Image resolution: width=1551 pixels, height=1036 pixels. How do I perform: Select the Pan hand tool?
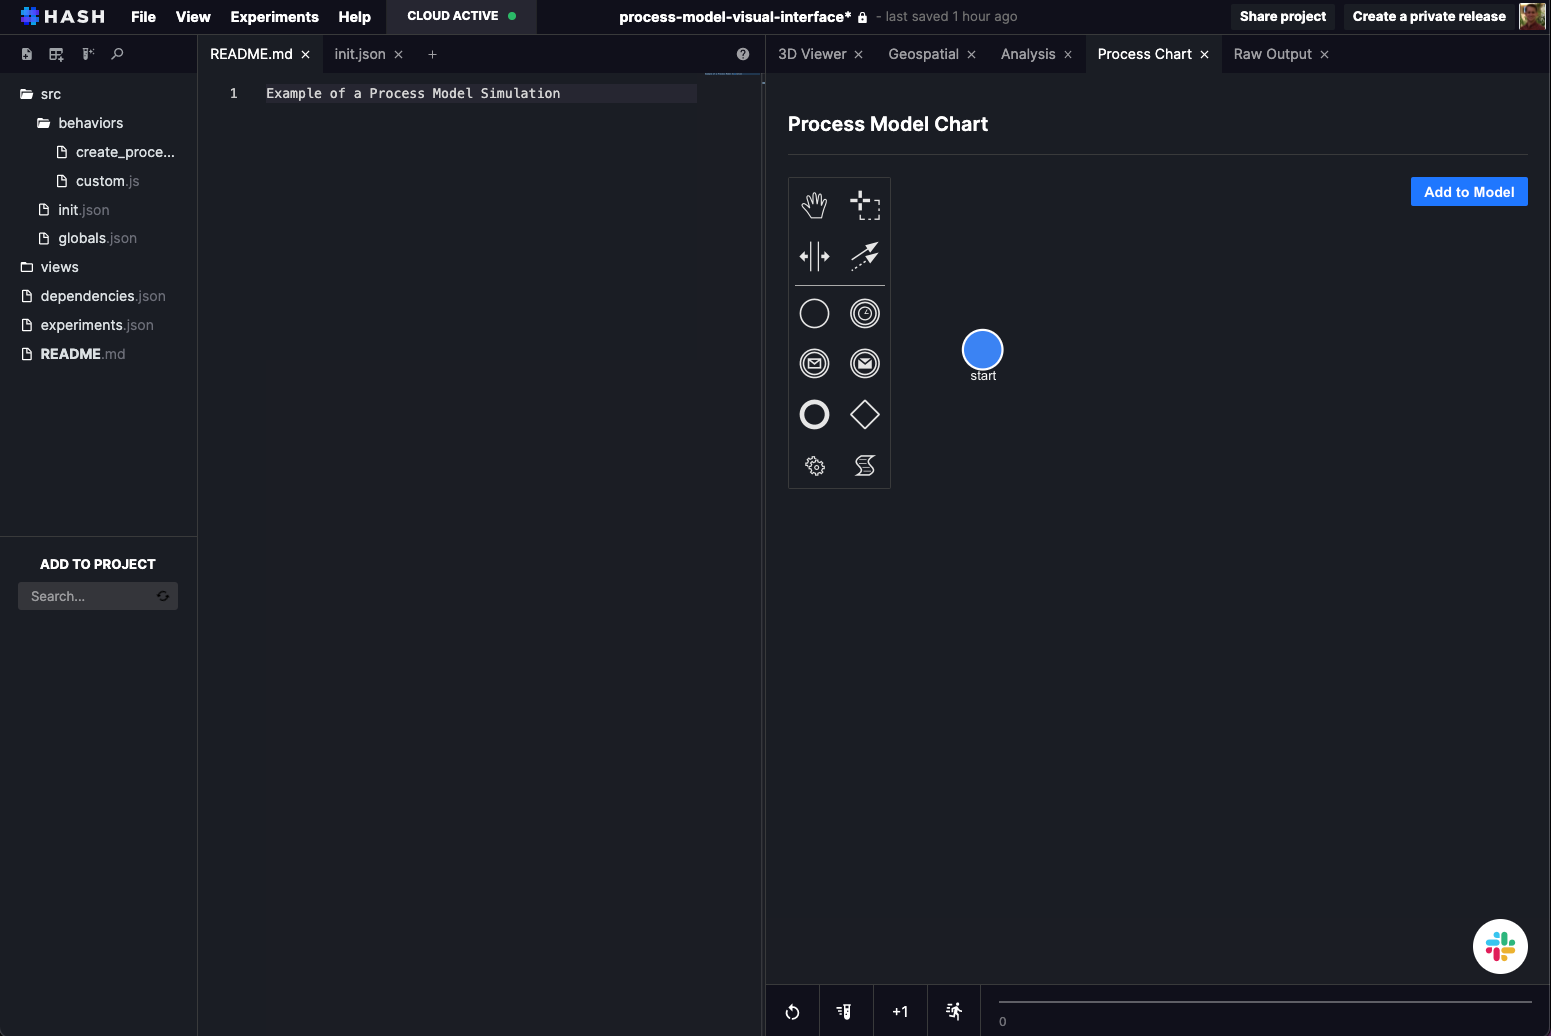click(814, 204)
